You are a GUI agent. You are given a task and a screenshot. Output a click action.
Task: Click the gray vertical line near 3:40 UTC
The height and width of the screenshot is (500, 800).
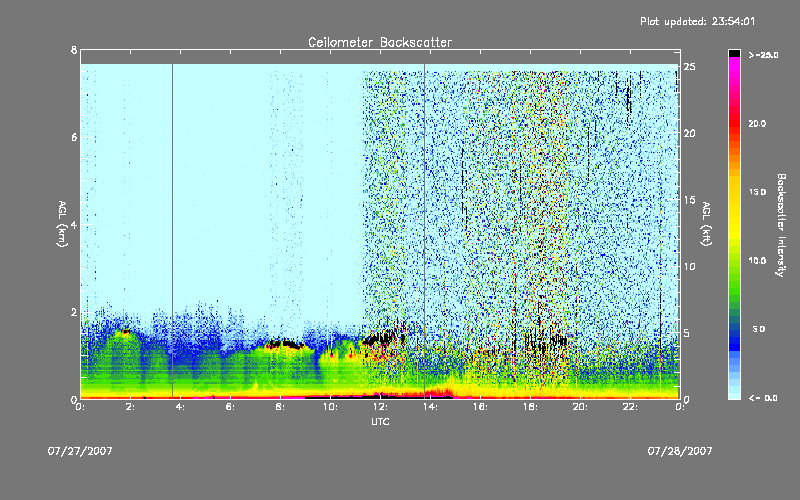click(x=172, y=231)
